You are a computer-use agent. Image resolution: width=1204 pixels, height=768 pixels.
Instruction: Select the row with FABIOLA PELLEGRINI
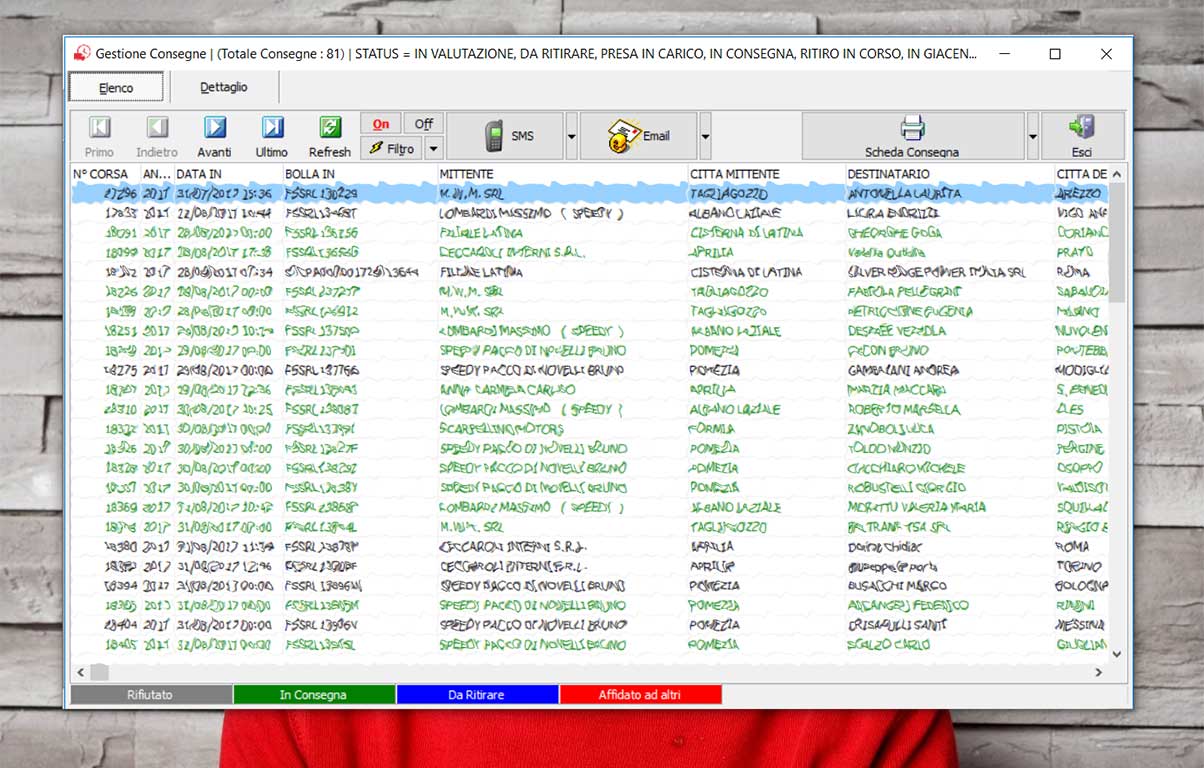[x=590, y=291]
